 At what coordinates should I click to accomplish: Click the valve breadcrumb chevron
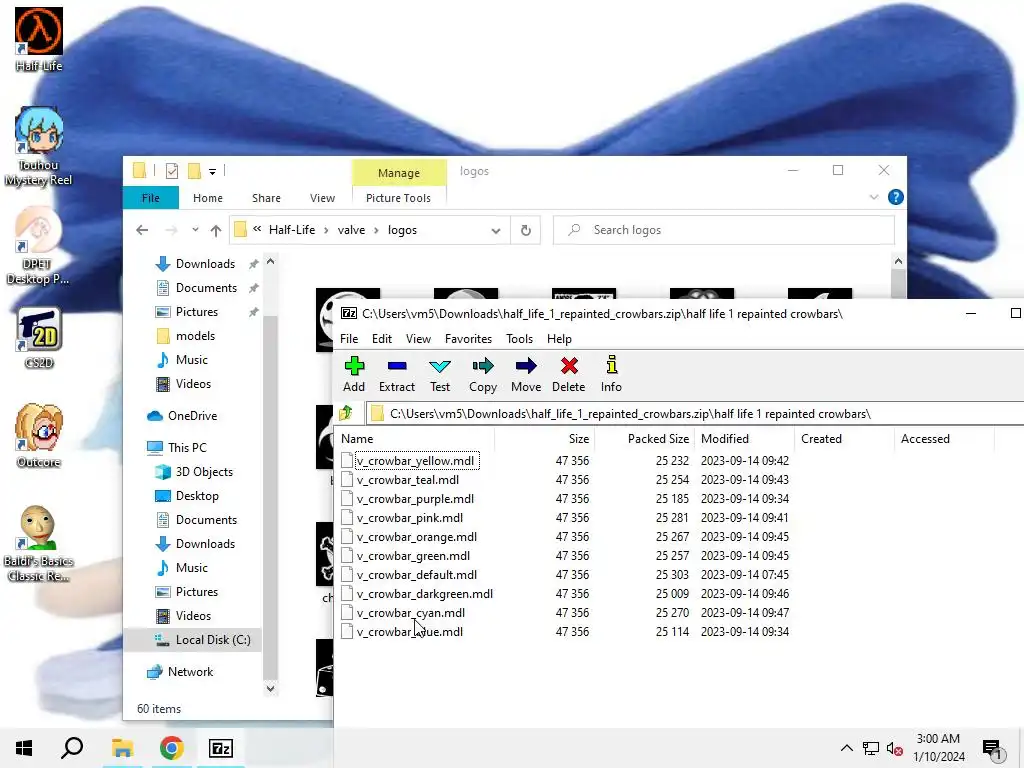click(376, 230)
